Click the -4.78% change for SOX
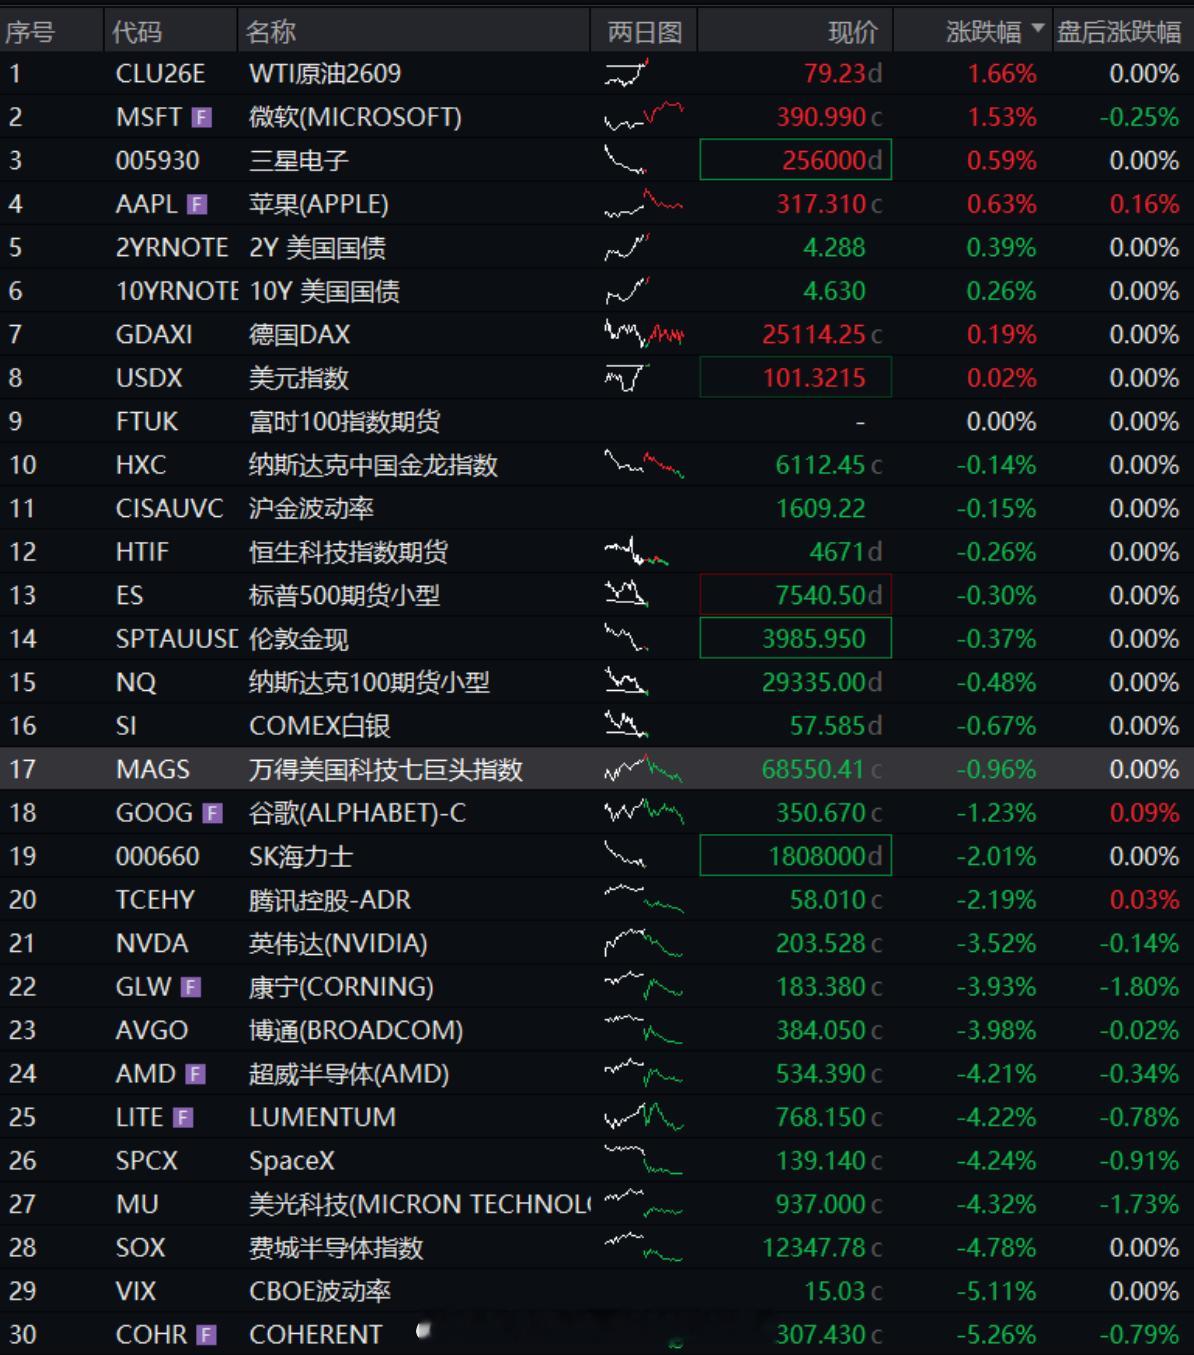1194x1355 pixels. pos(996,1248)
